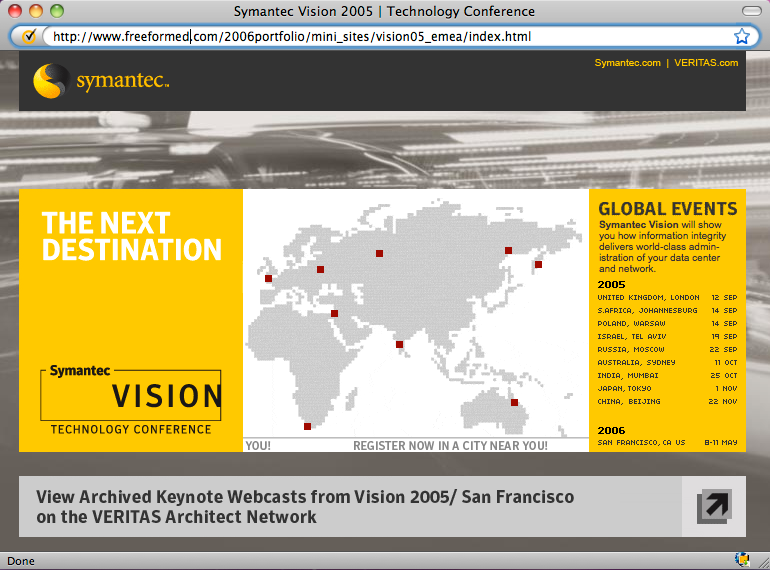Click View Archived Keynote Webcasts banner text
Image resolution: width=770 pixels, height=570 pixels.
pos(305,507)
